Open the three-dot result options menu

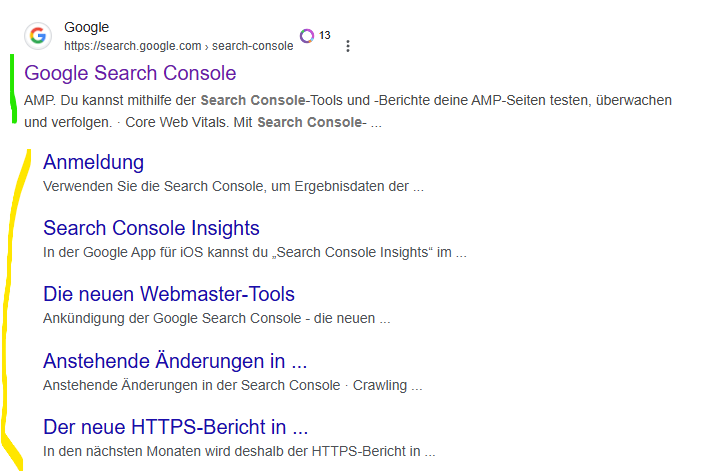[x=348, y=46]
